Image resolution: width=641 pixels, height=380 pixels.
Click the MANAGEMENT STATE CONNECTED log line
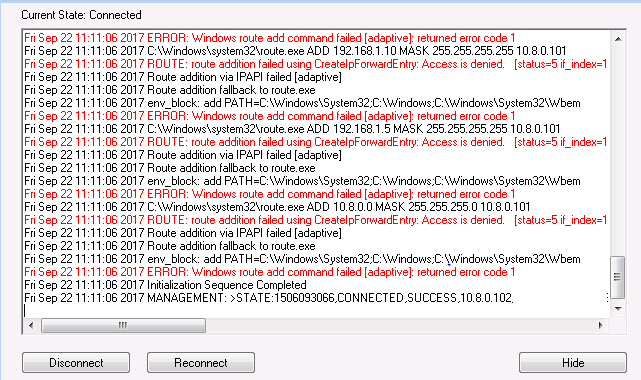[269, 298]
